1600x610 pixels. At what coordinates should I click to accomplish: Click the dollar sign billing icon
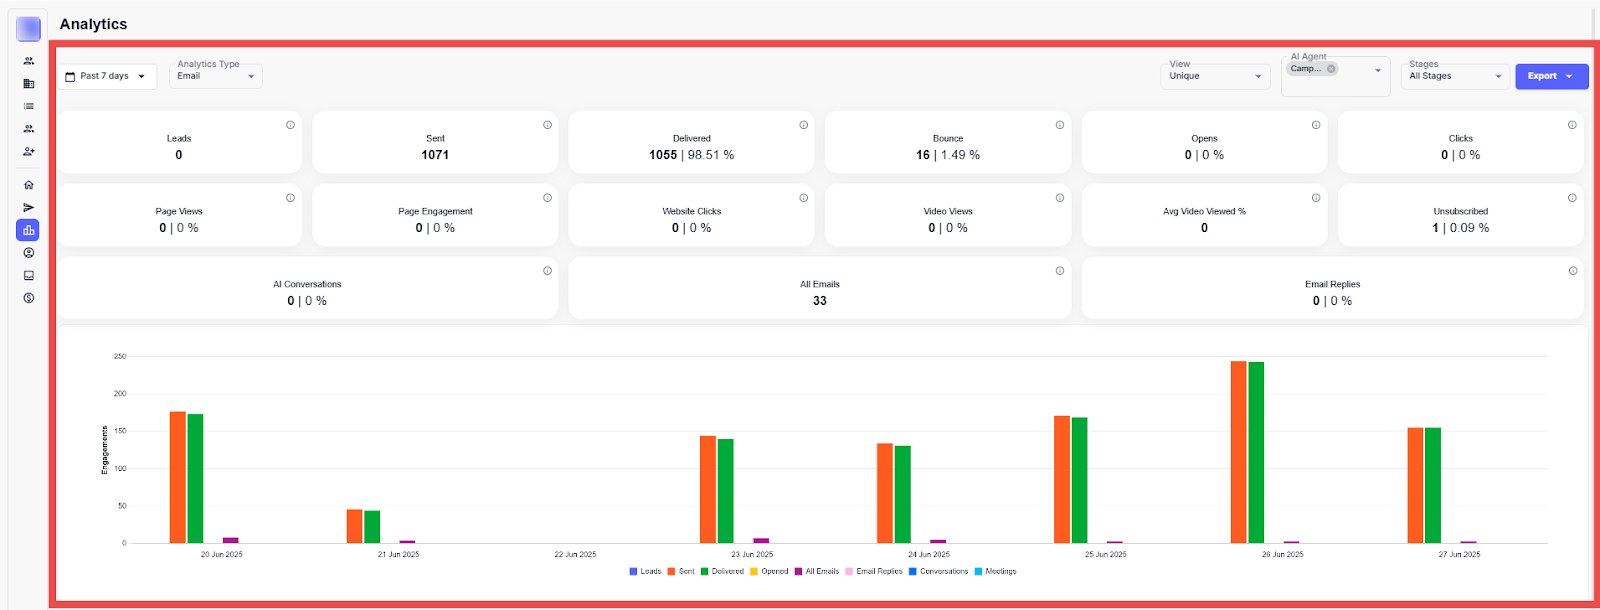pos(29,298)
